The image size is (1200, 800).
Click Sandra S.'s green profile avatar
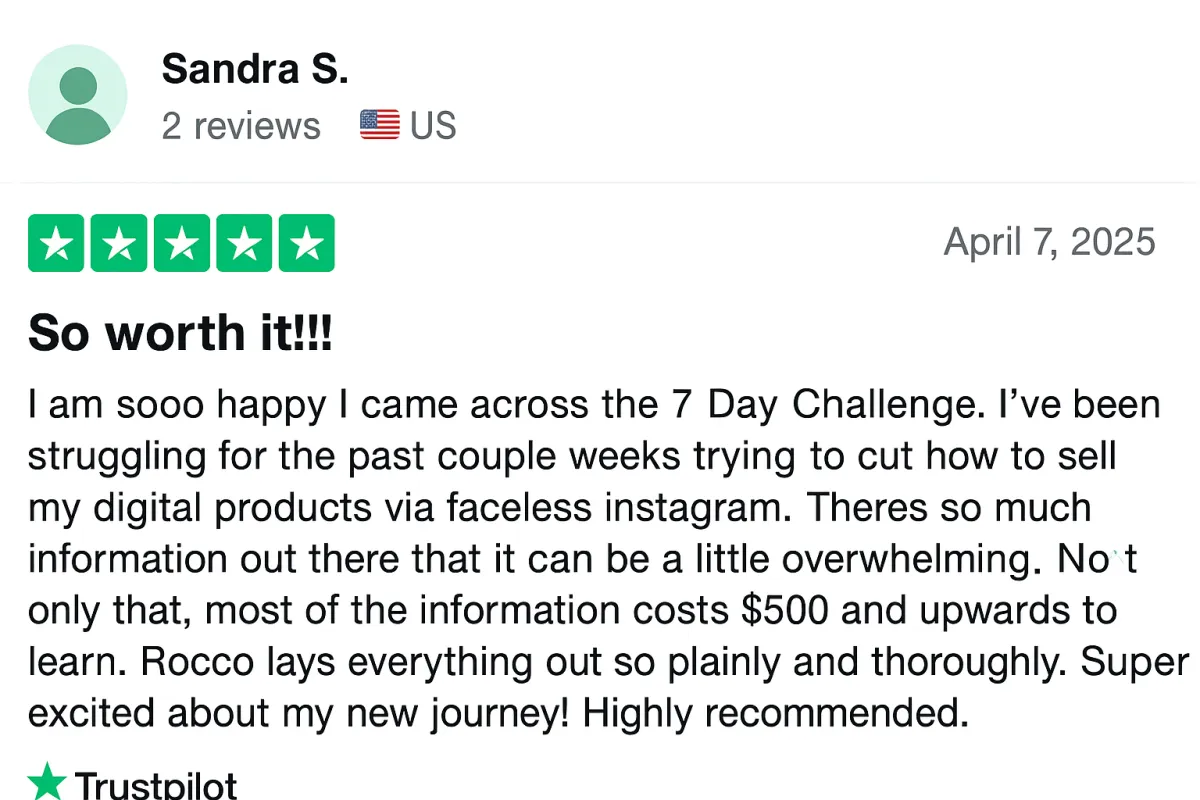[x=78, y=96]
